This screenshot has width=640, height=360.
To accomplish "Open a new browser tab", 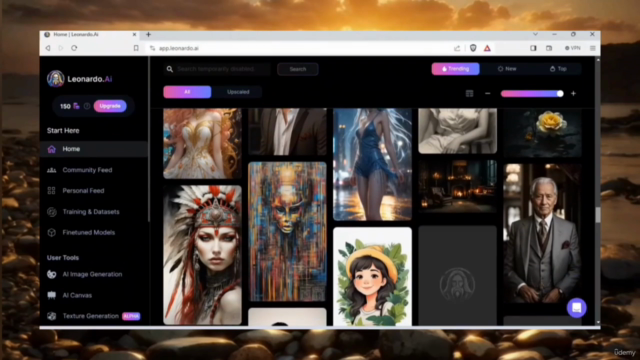I will point(148,35).
